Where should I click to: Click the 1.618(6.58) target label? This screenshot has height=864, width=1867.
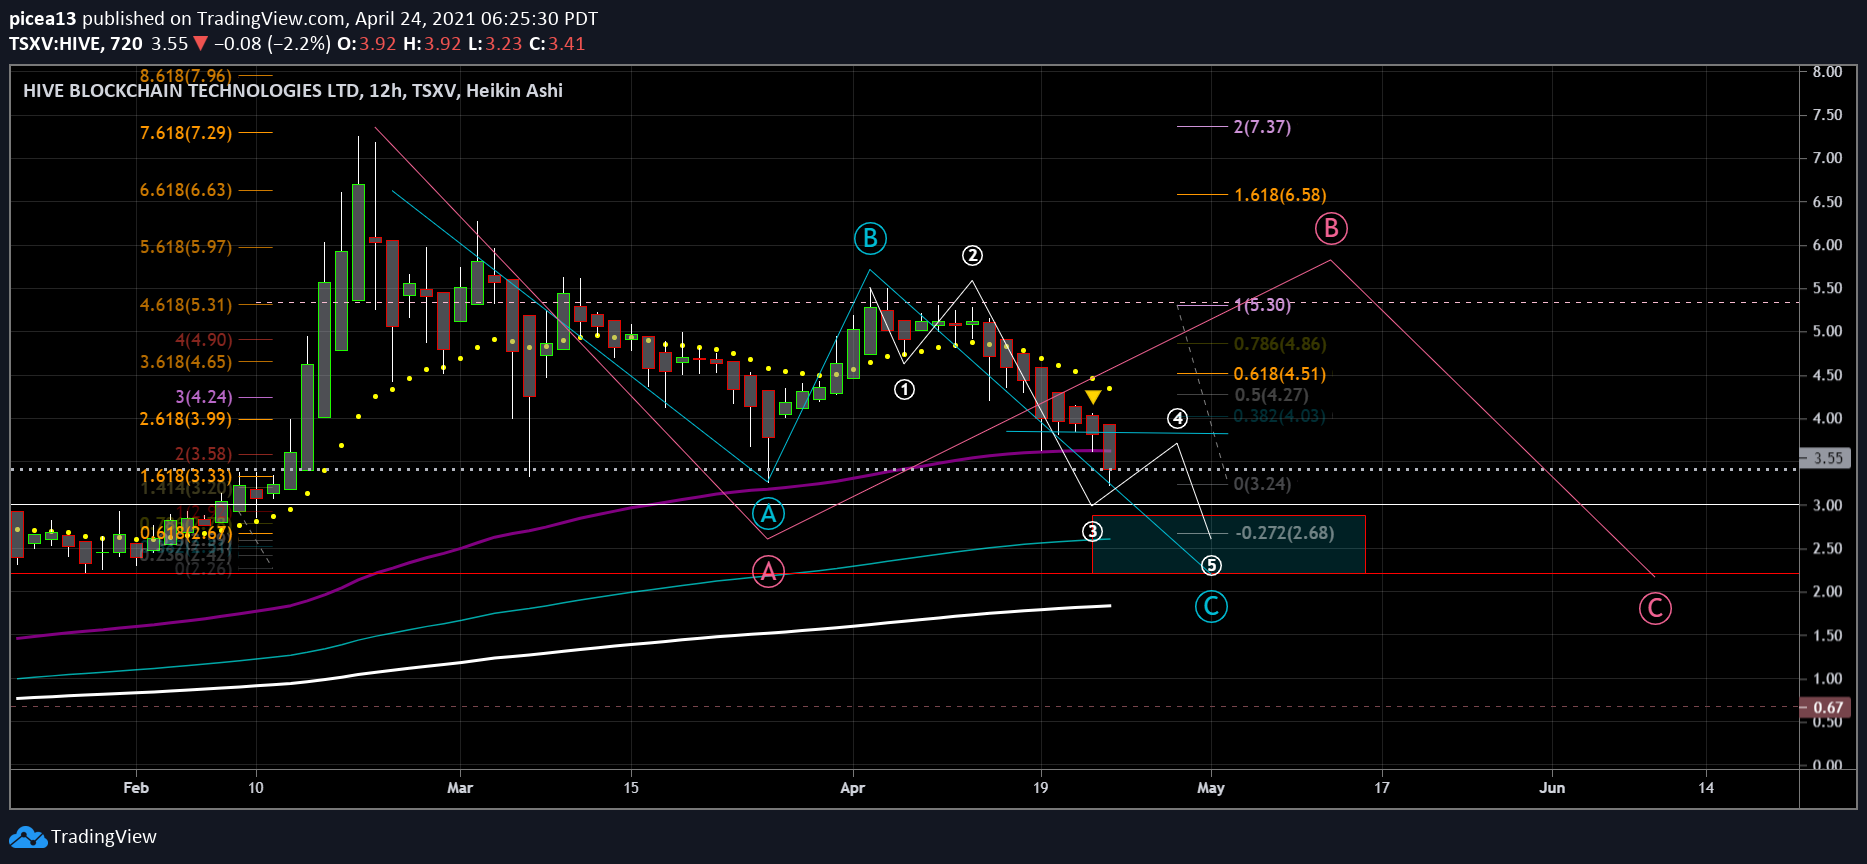(1281, 195)
